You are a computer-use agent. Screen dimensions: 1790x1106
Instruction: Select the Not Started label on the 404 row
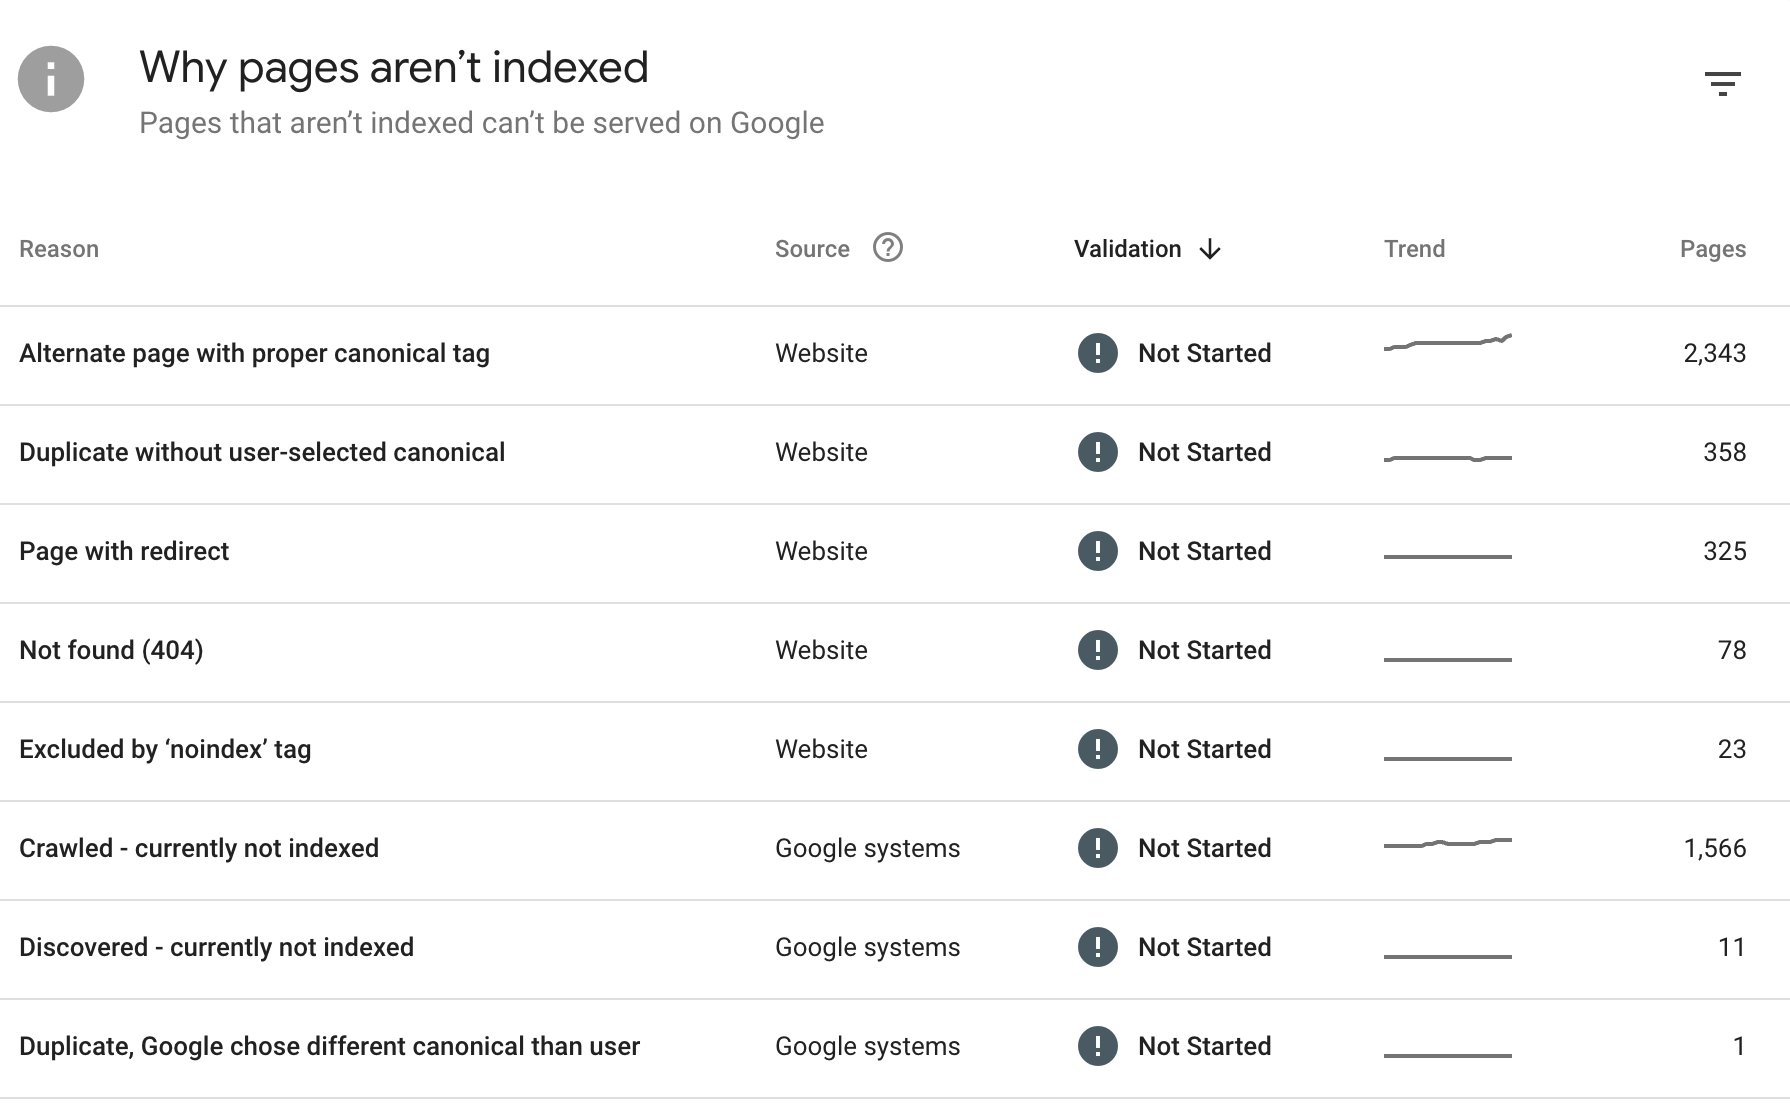(x=1204, y=650)
